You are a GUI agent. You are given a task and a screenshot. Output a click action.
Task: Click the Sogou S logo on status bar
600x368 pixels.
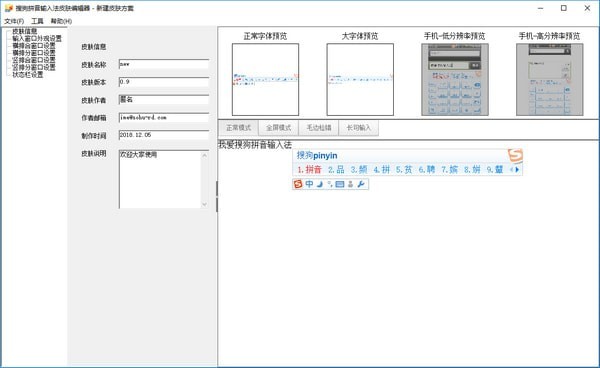(x=298, y=184)
